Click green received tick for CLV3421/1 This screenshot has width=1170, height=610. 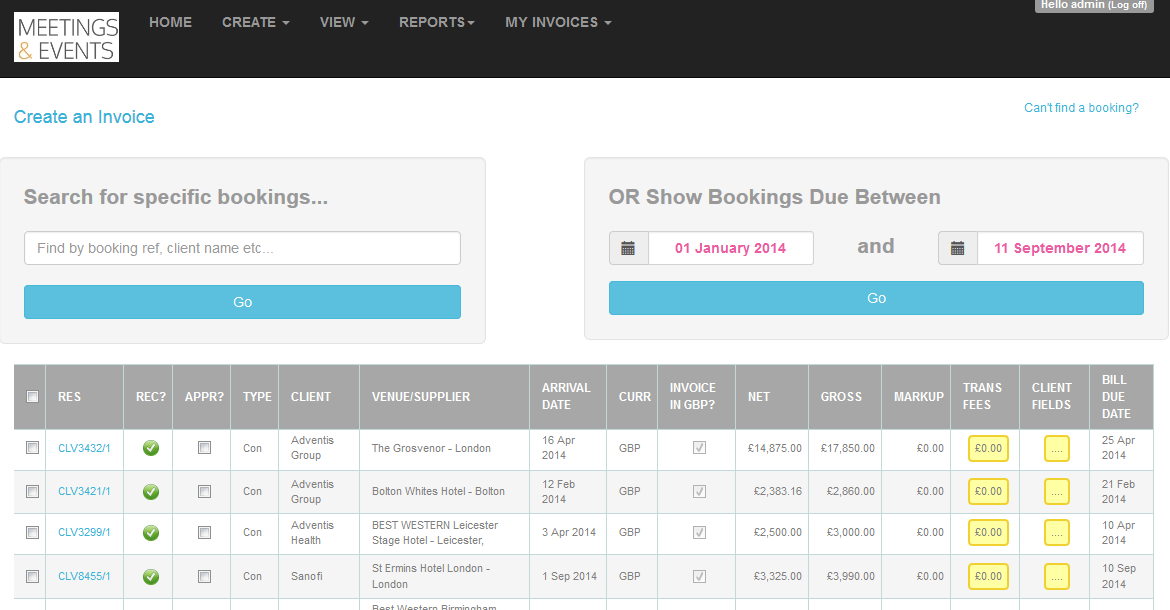point(151,491)
